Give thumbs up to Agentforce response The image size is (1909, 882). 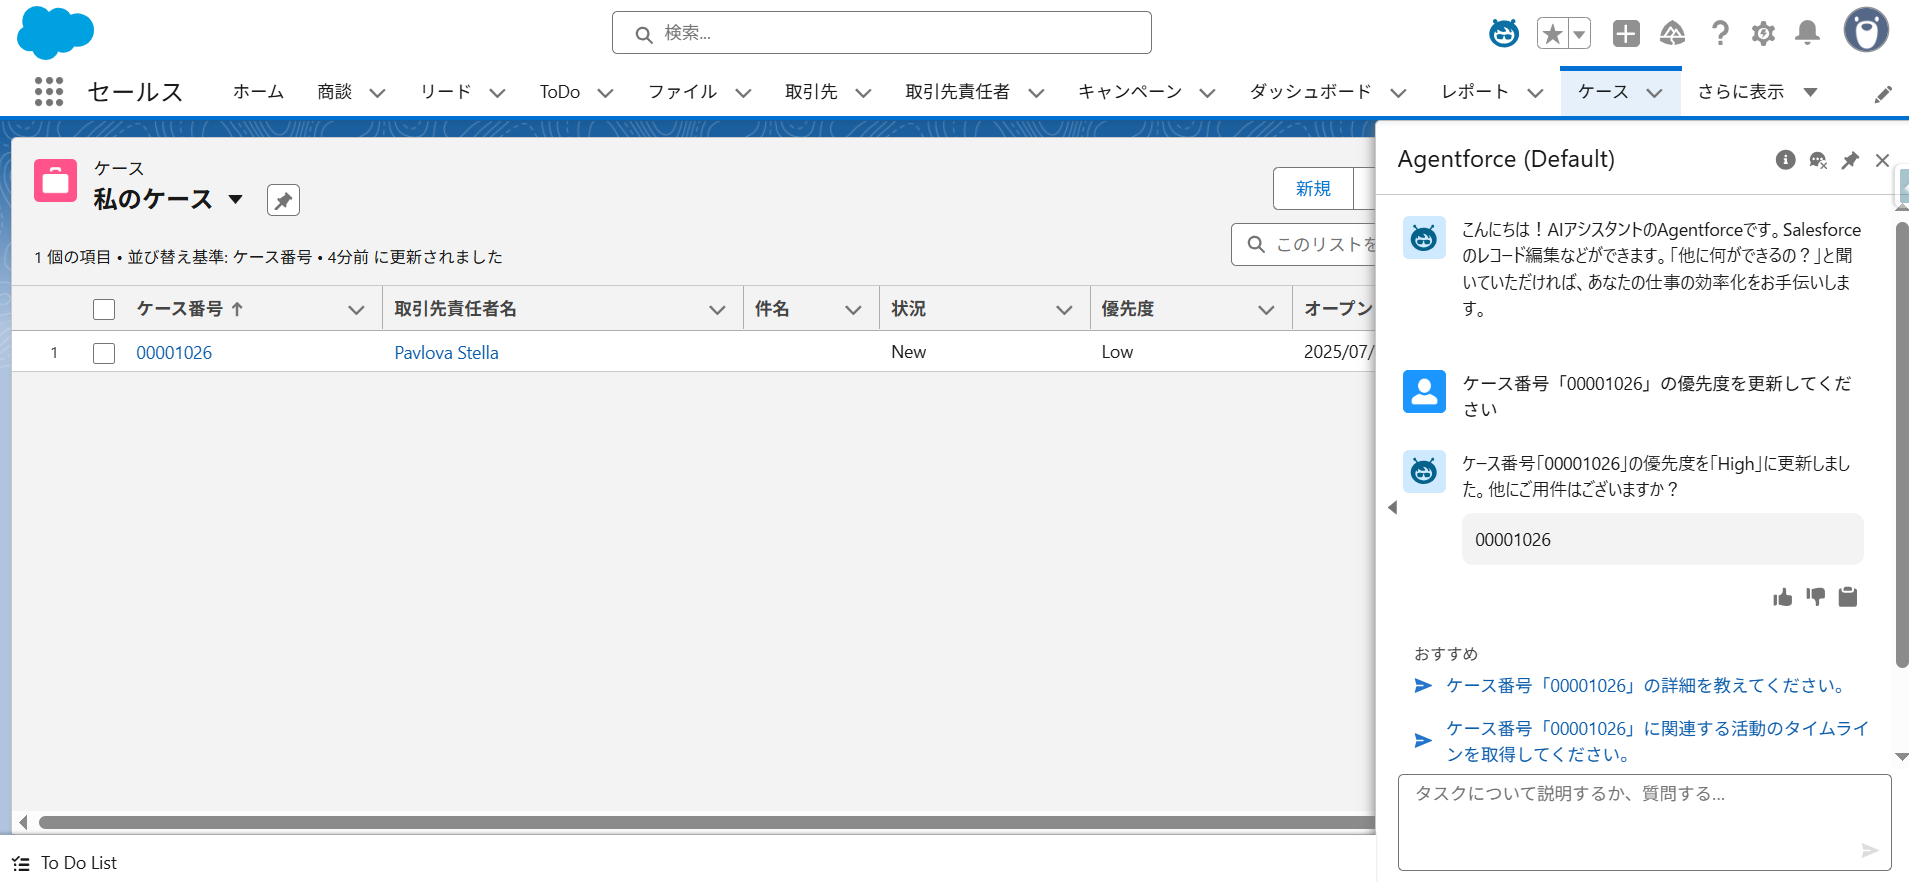tap(1782, 597)
